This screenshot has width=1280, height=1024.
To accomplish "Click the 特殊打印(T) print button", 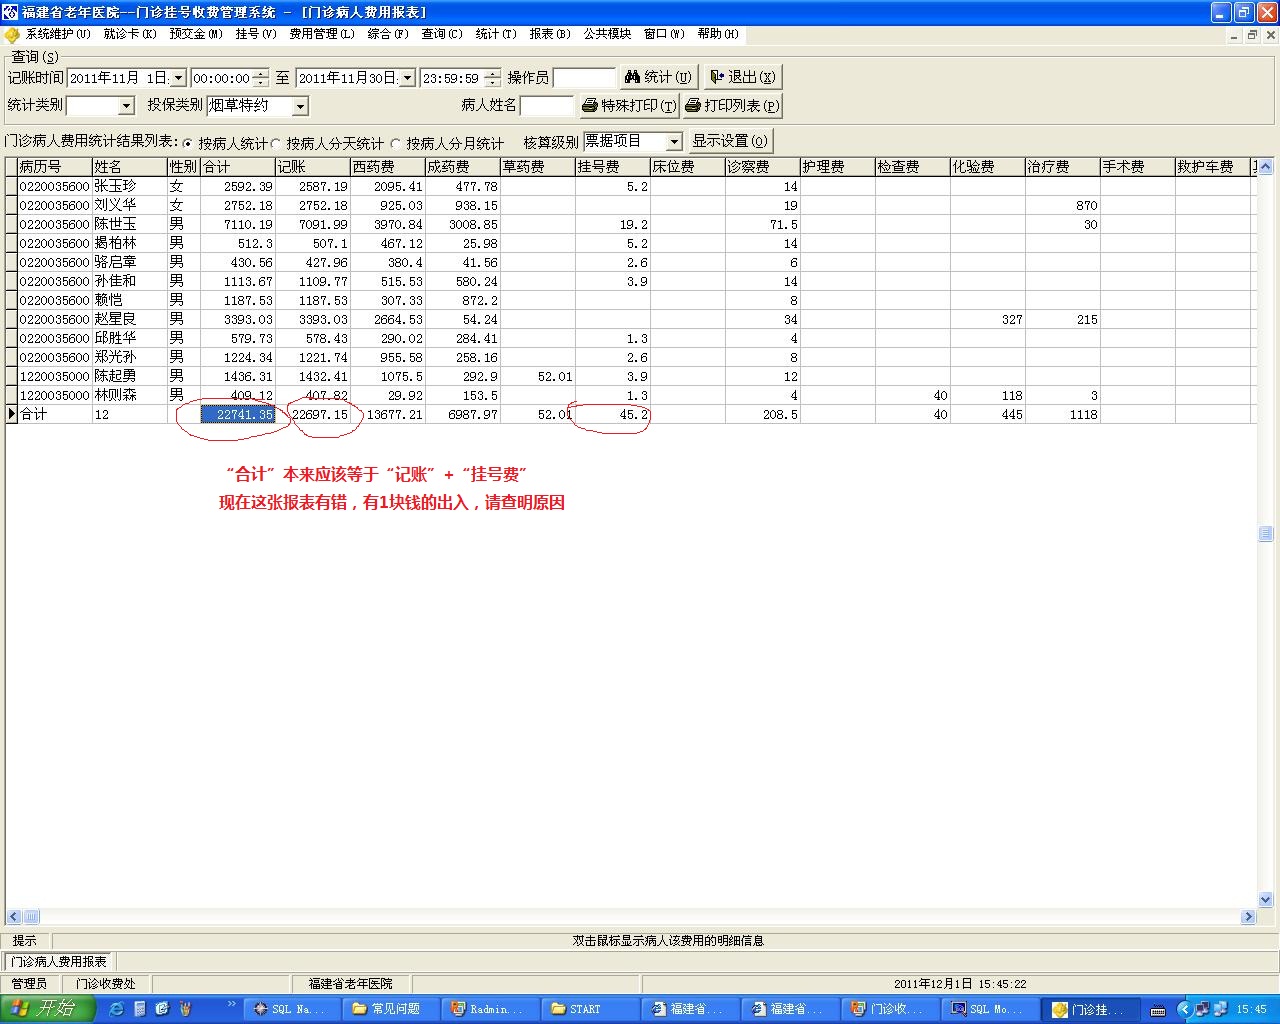I will 629,105.
